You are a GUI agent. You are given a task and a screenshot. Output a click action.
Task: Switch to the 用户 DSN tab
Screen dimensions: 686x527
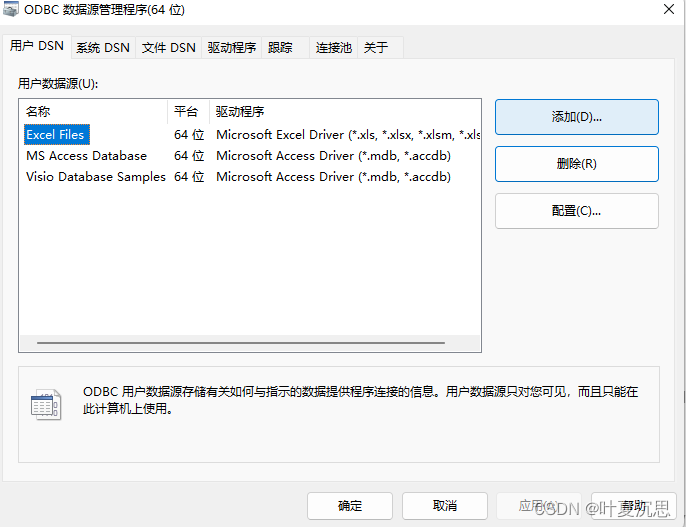(37, 46)
